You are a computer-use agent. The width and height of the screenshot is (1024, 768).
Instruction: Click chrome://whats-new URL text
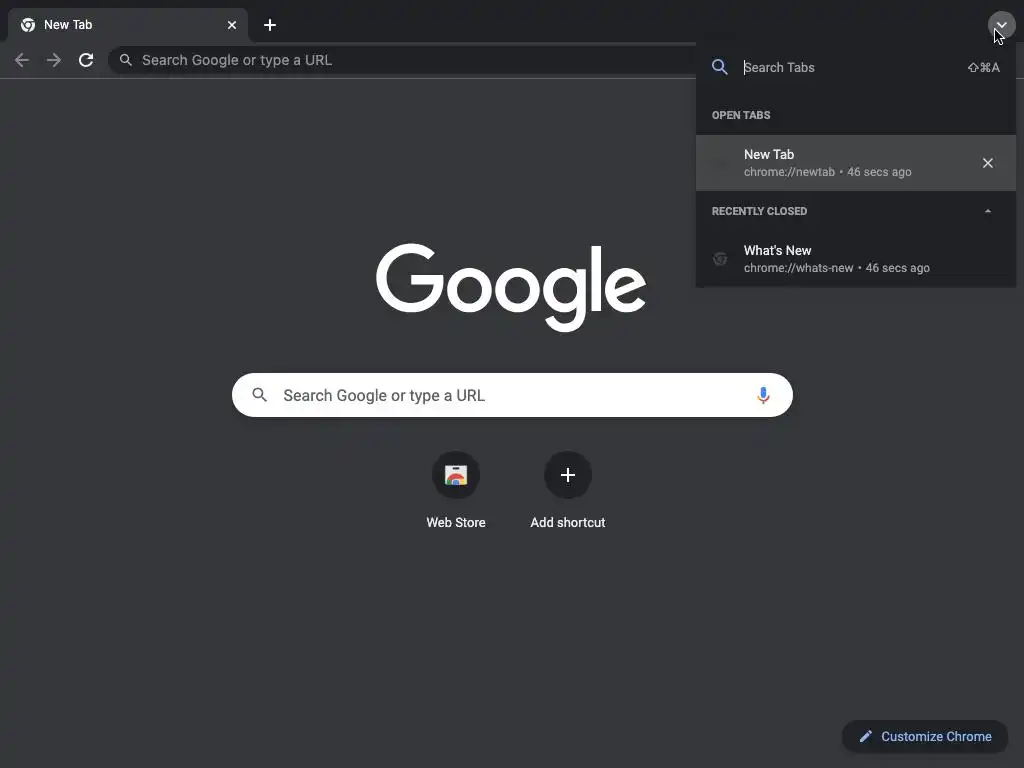(x=798, y=268)
